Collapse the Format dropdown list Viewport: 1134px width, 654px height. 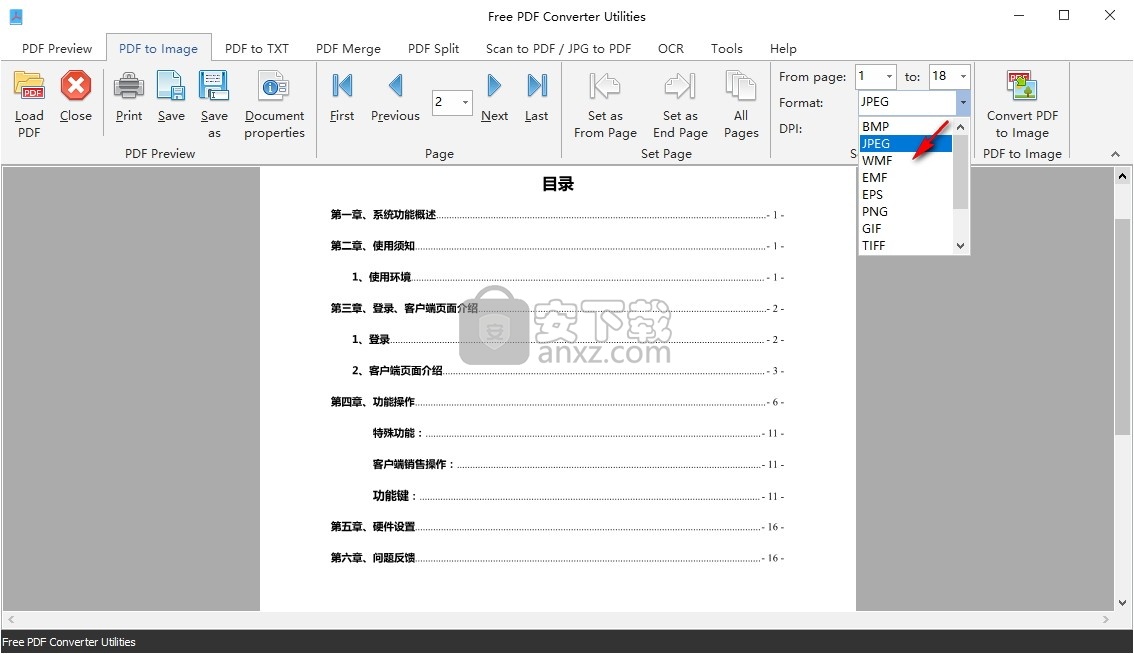coord(963,102)
